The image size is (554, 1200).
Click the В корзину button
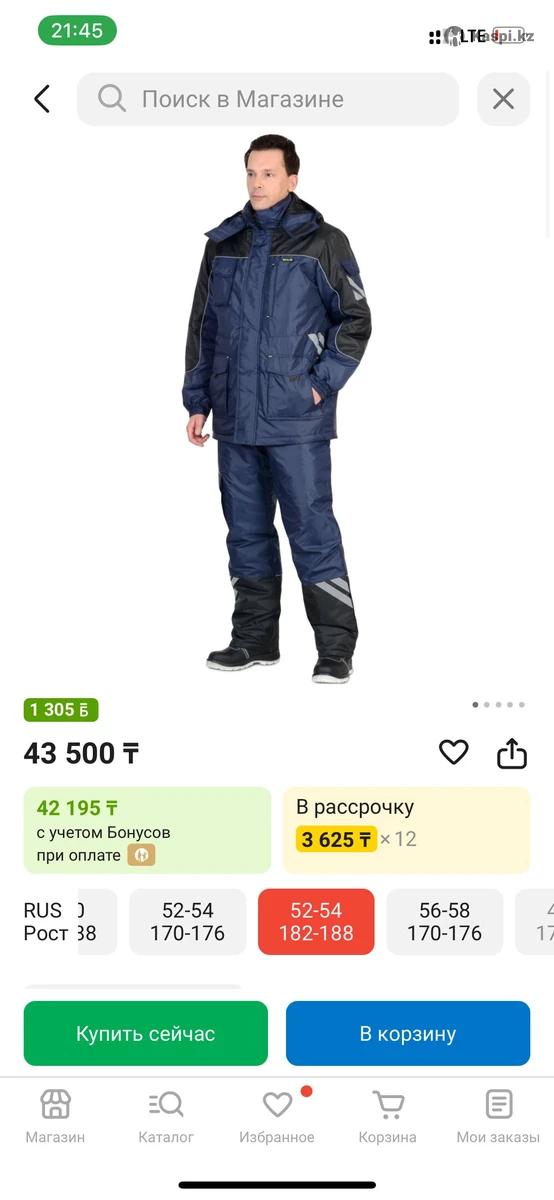click(x=408, y=1033)
